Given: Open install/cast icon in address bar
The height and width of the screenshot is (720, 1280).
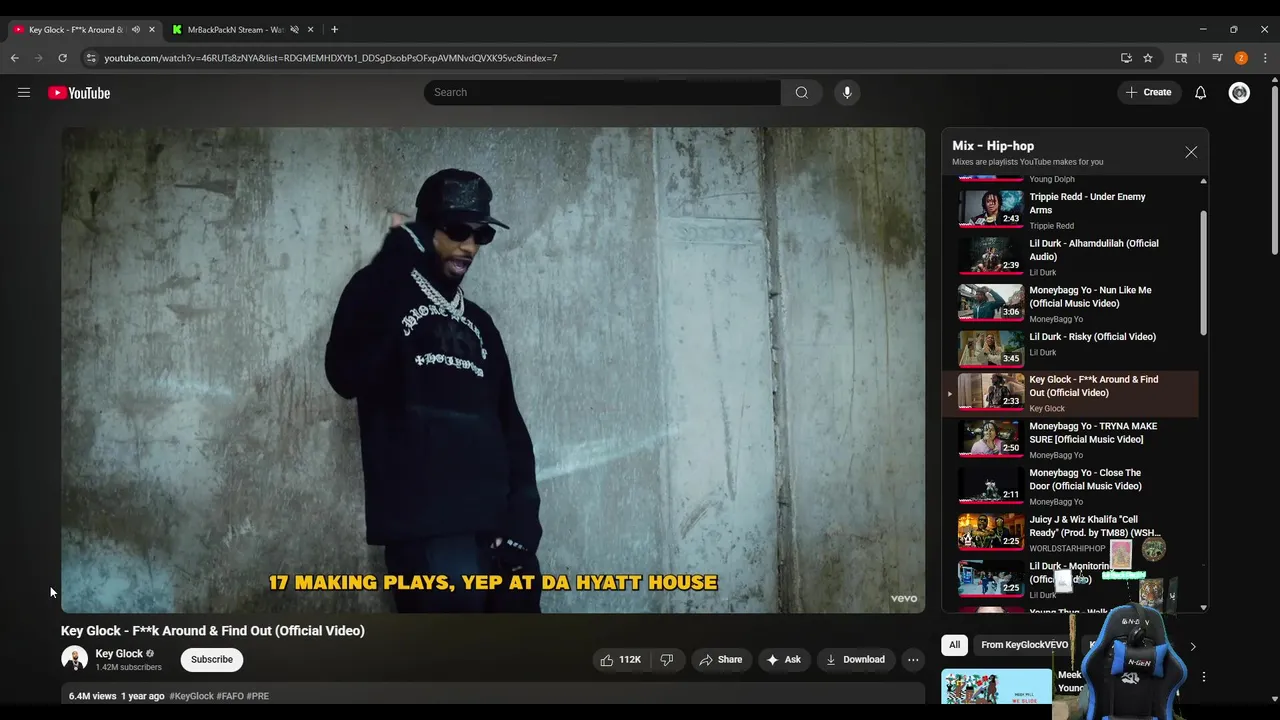Looking at the screenshot, I should click(x=1126, y=58).
